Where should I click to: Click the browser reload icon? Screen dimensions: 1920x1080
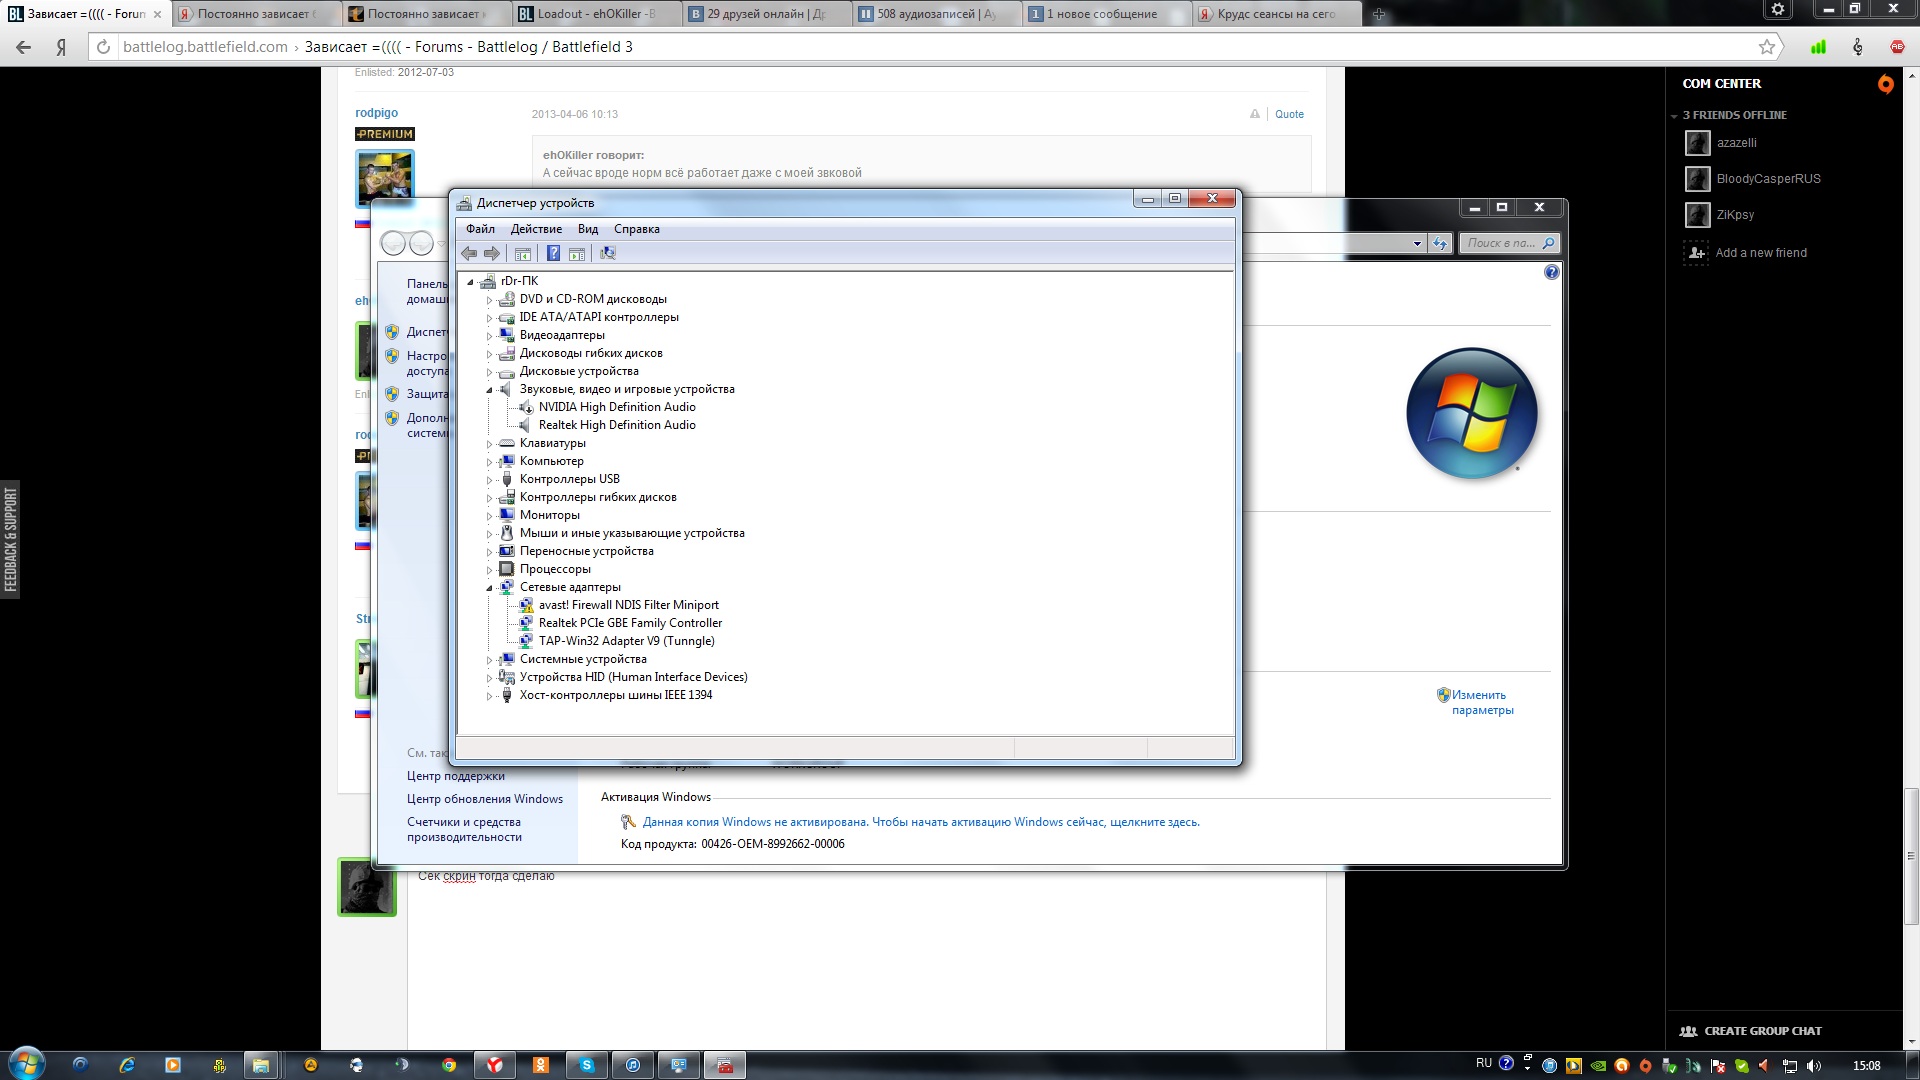(102, 47)
